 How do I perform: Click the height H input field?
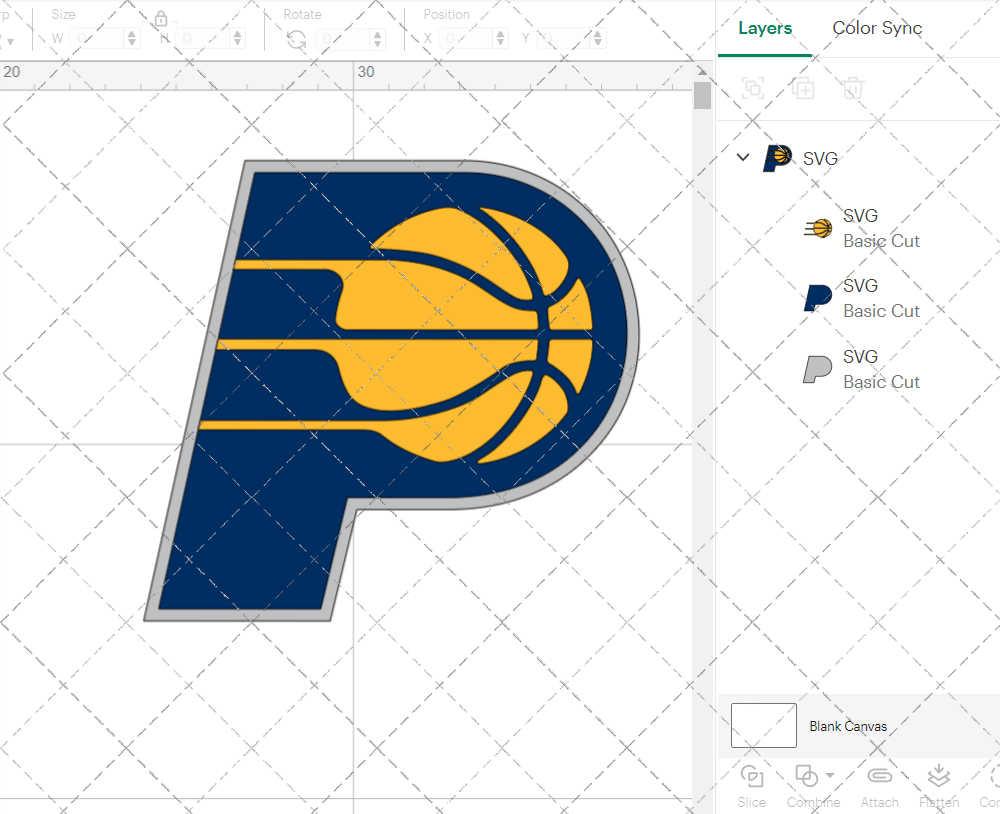203,38
